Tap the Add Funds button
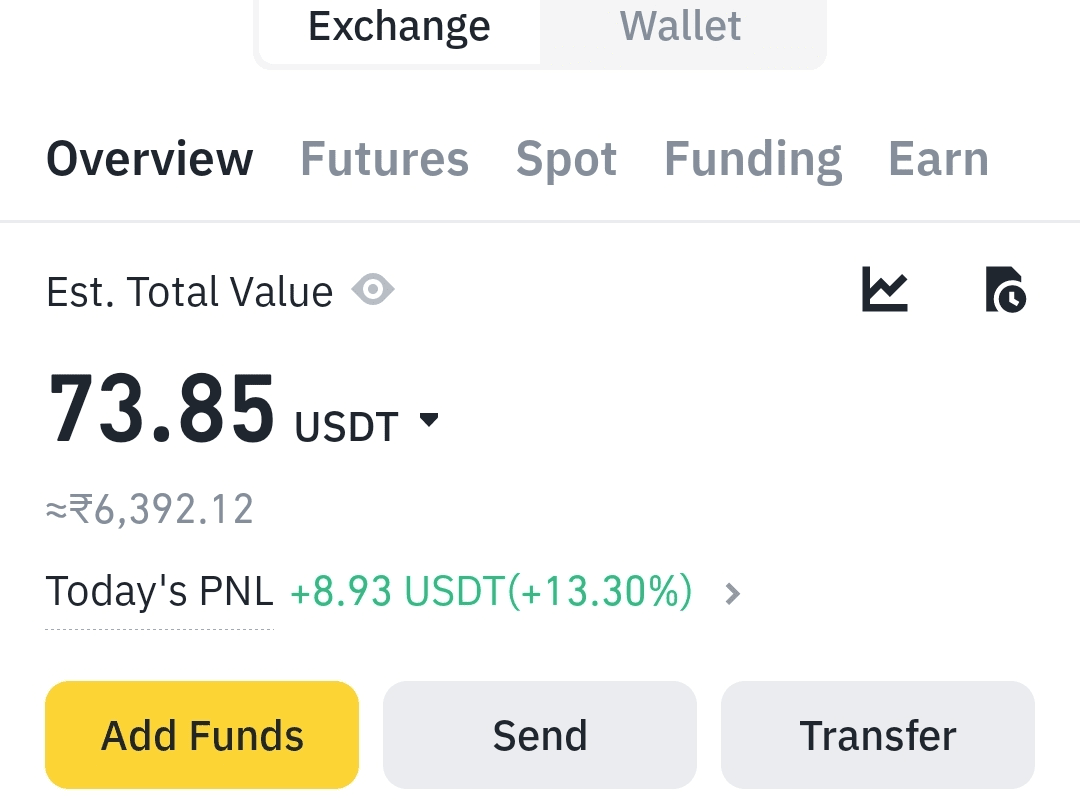The height and width of the screenshot is (810, 1080). 202,735
